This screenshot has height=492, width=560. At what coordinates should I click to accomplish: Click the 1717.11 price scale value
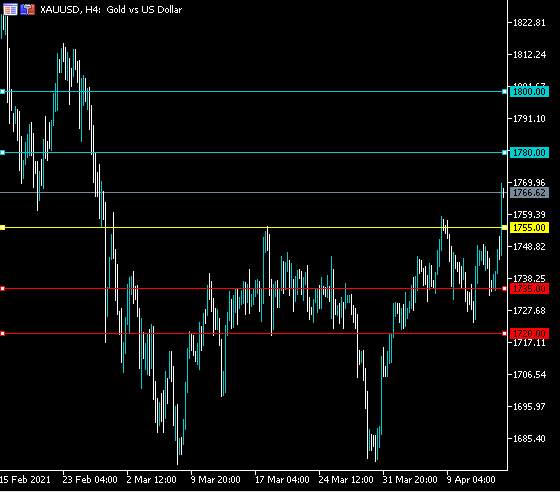tap(529, 343)
